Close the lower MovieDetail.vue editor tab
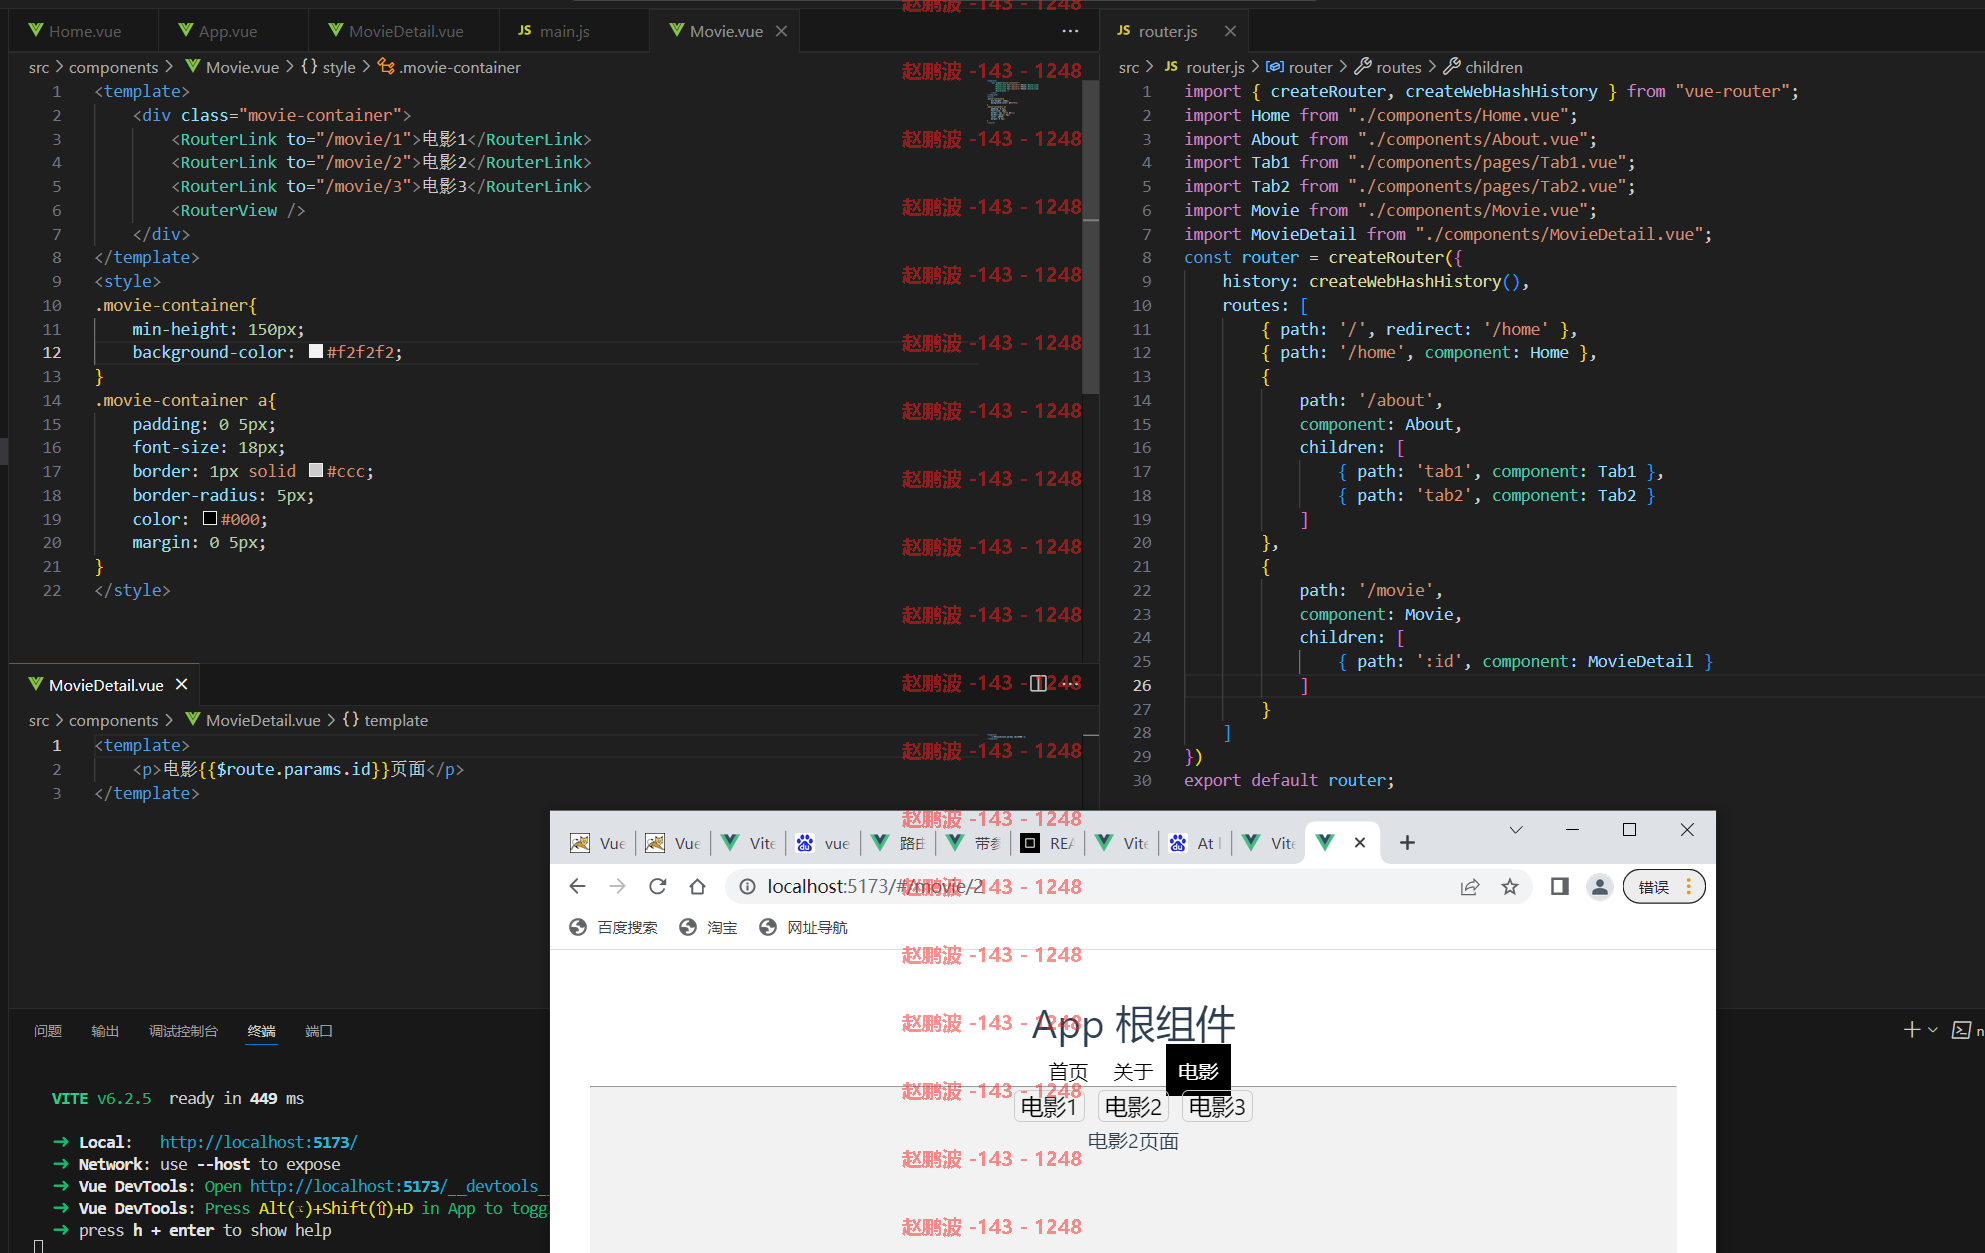The width and height of the screenshot is (1985, 1253). pos(181,684)
